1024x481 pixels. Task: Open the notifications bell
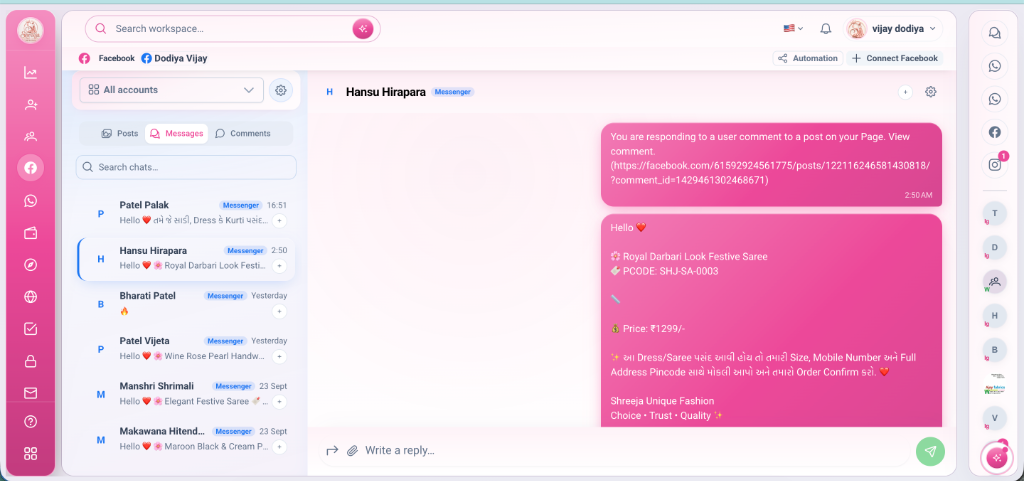825,29
